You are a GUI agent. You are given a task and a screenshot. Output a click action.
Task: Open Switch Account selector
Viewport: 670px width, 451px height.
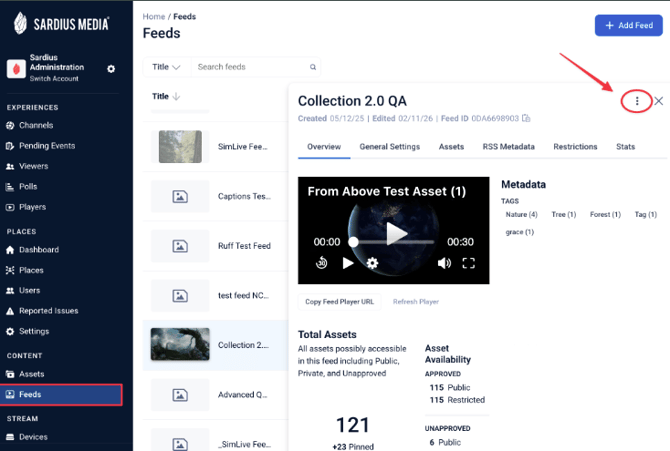(55, 78)
